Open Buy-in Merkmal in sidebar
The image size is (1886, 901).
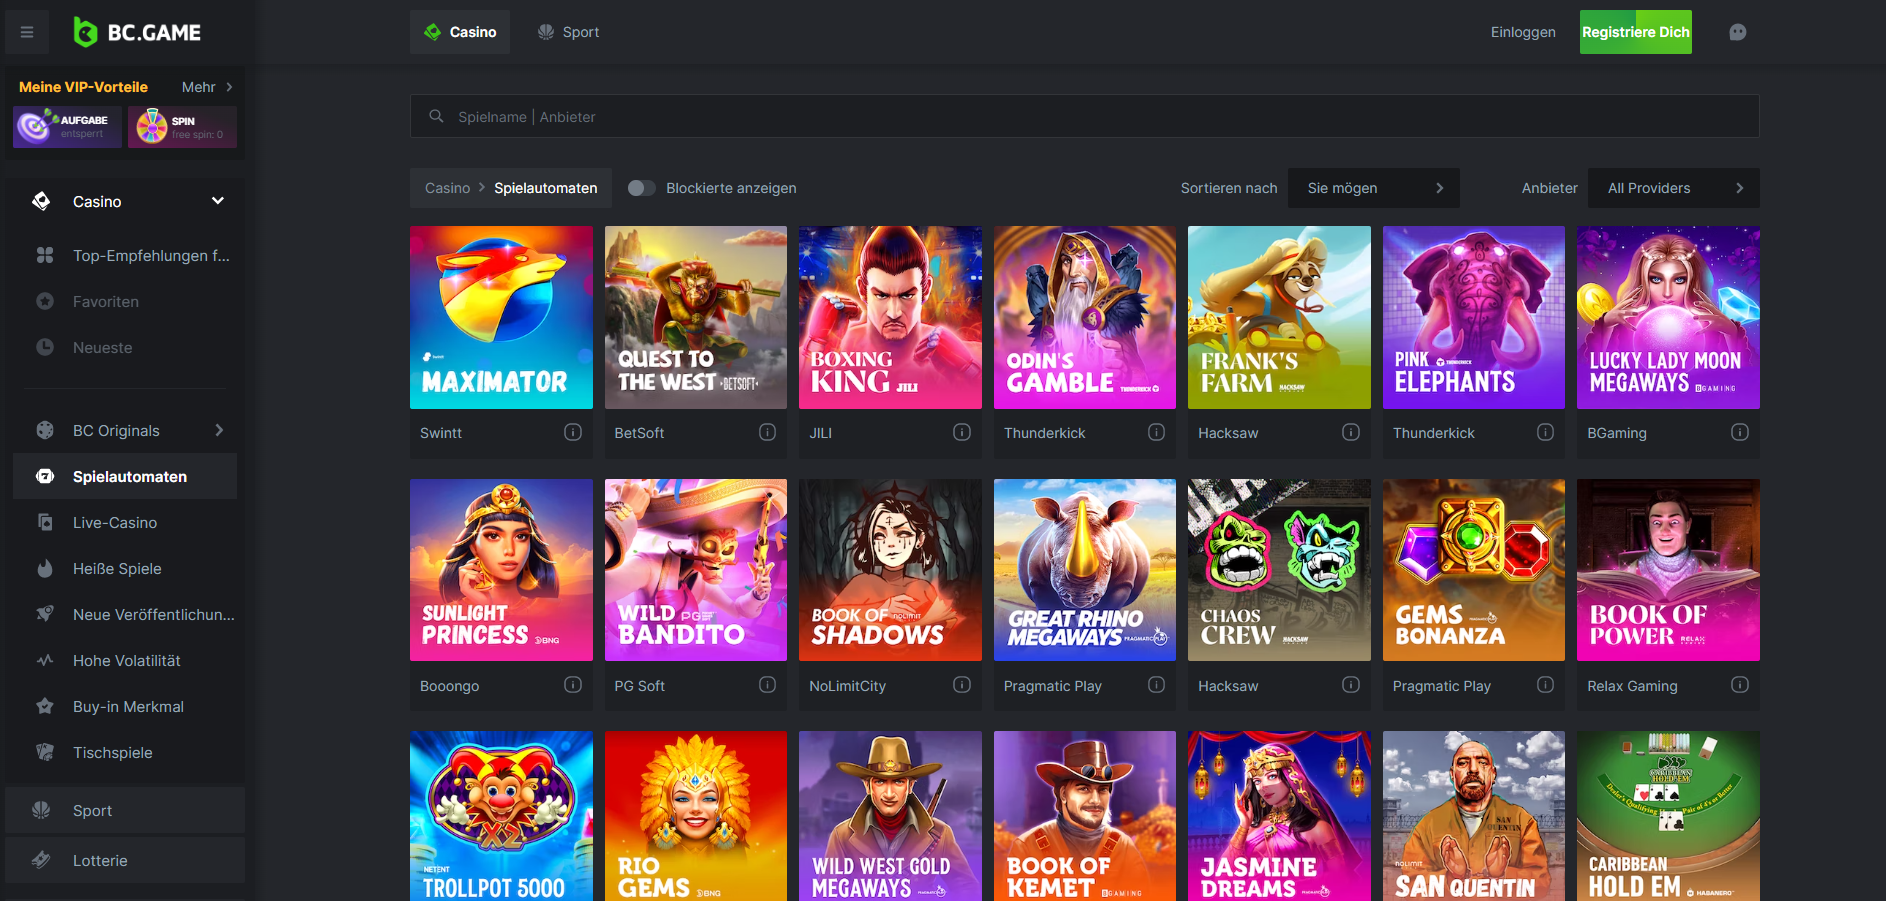tap(125, 706)
